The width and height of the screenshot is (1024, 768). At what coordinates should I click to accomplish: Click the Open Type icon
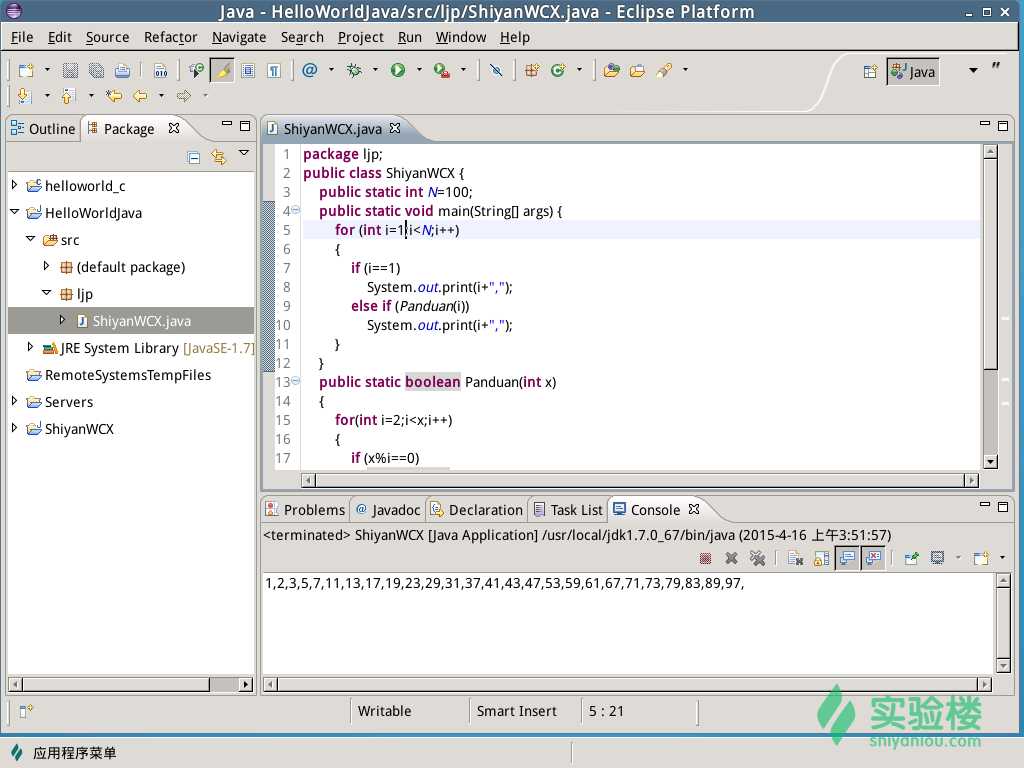click(x=611, y=70)
